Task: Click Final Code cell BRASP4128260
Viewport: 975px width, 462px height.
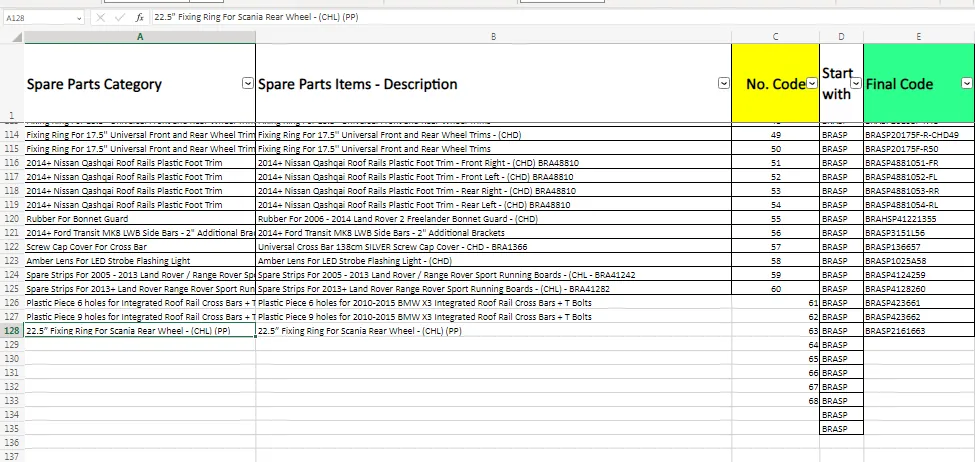Action: click(x=919, y=289)
